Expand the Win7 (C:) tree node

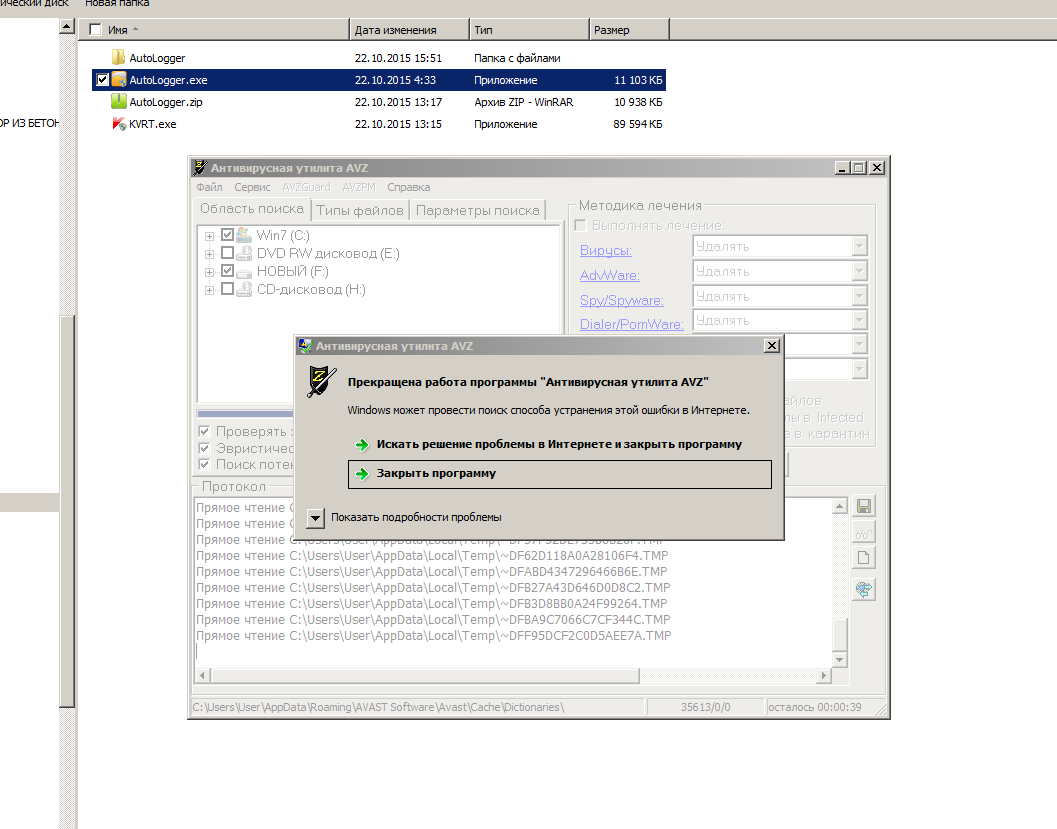(210, 236)
